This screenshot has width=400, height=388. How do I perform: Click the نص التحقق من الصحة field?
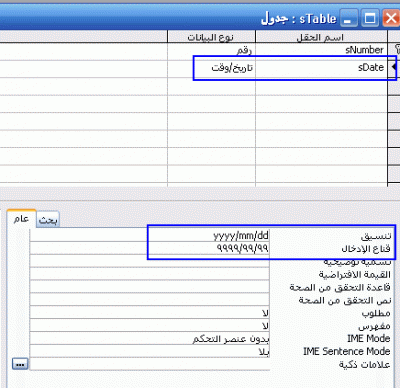pos(149,300)
